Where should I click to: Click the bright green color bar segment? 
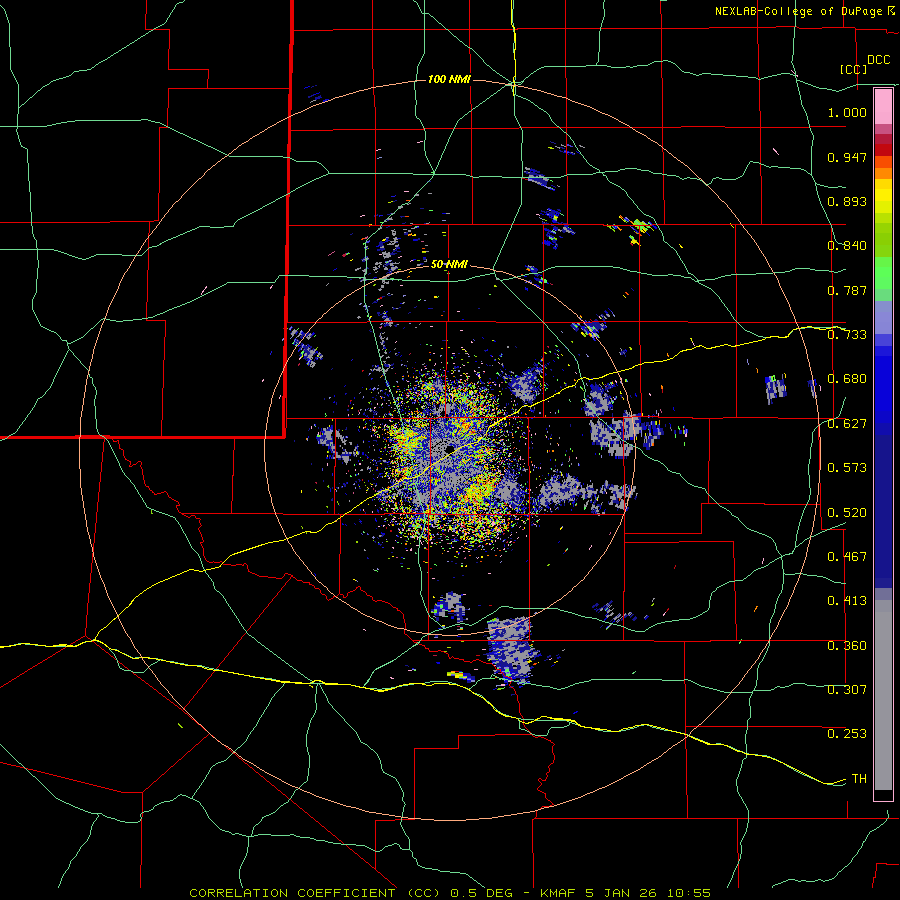pyautogui.click(x=883, y=273)
